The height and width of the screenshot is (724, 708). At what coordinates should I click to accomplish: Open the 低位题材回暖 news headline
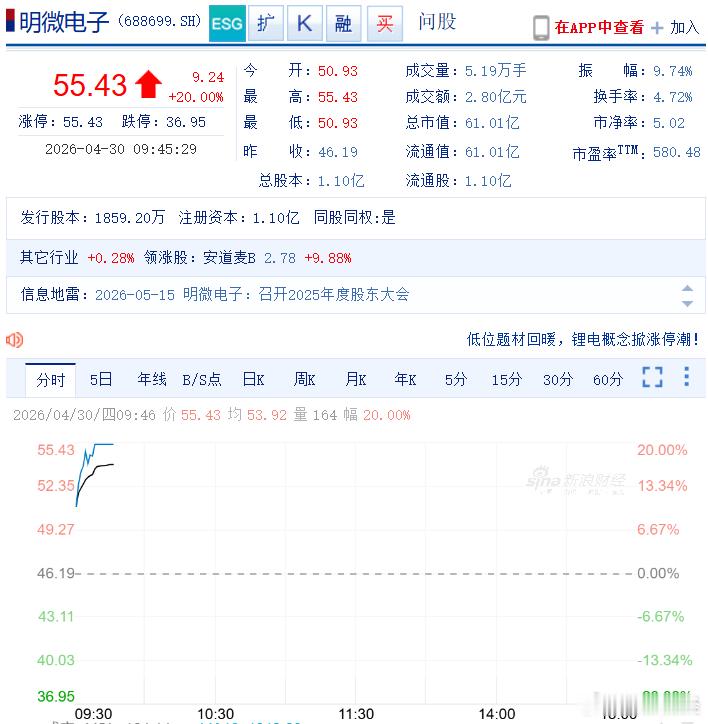583,339
